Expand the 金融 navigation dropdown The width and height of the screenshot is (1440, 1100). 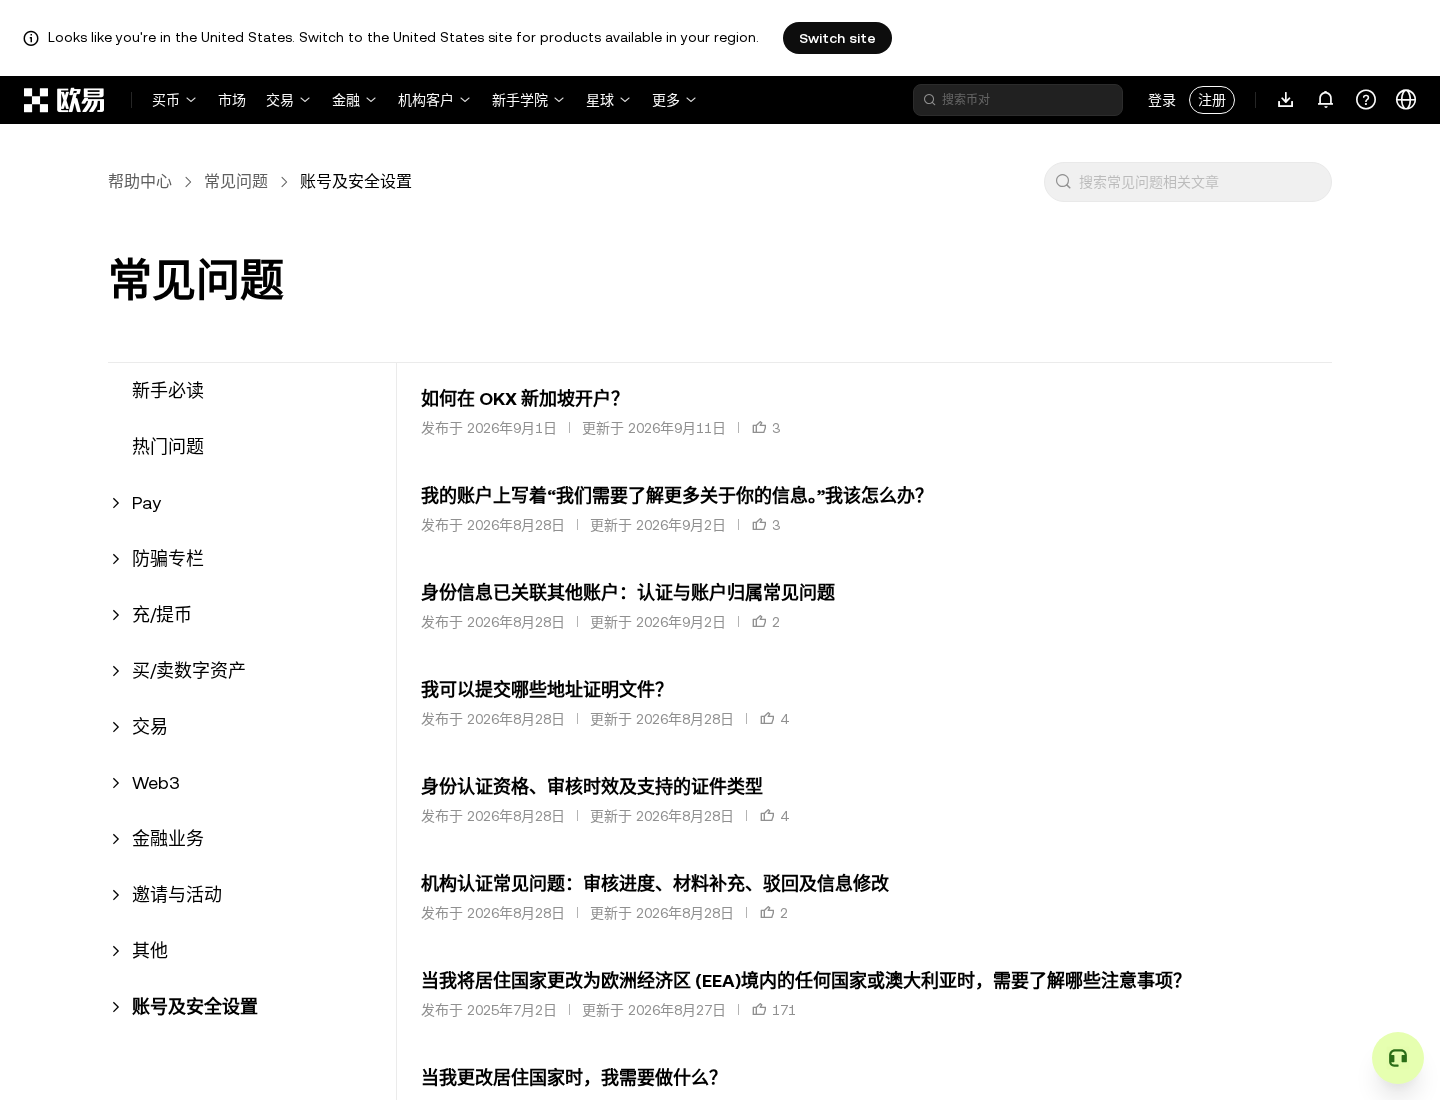(x=354, y=100)
